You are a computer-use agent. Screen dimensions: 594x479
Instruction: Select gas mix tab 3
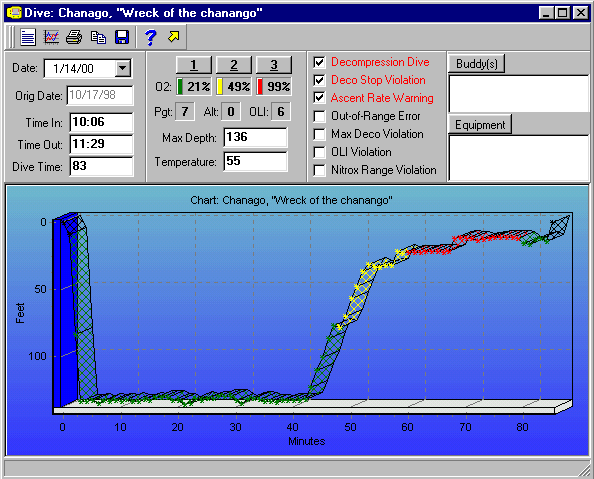[x=274, y=65]
